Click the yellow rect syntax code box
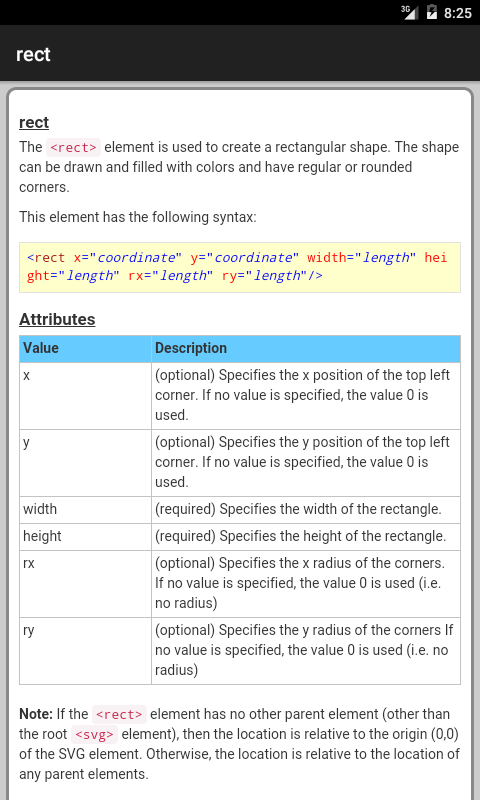This screenshot has width=480, height=800. point(240,267)
